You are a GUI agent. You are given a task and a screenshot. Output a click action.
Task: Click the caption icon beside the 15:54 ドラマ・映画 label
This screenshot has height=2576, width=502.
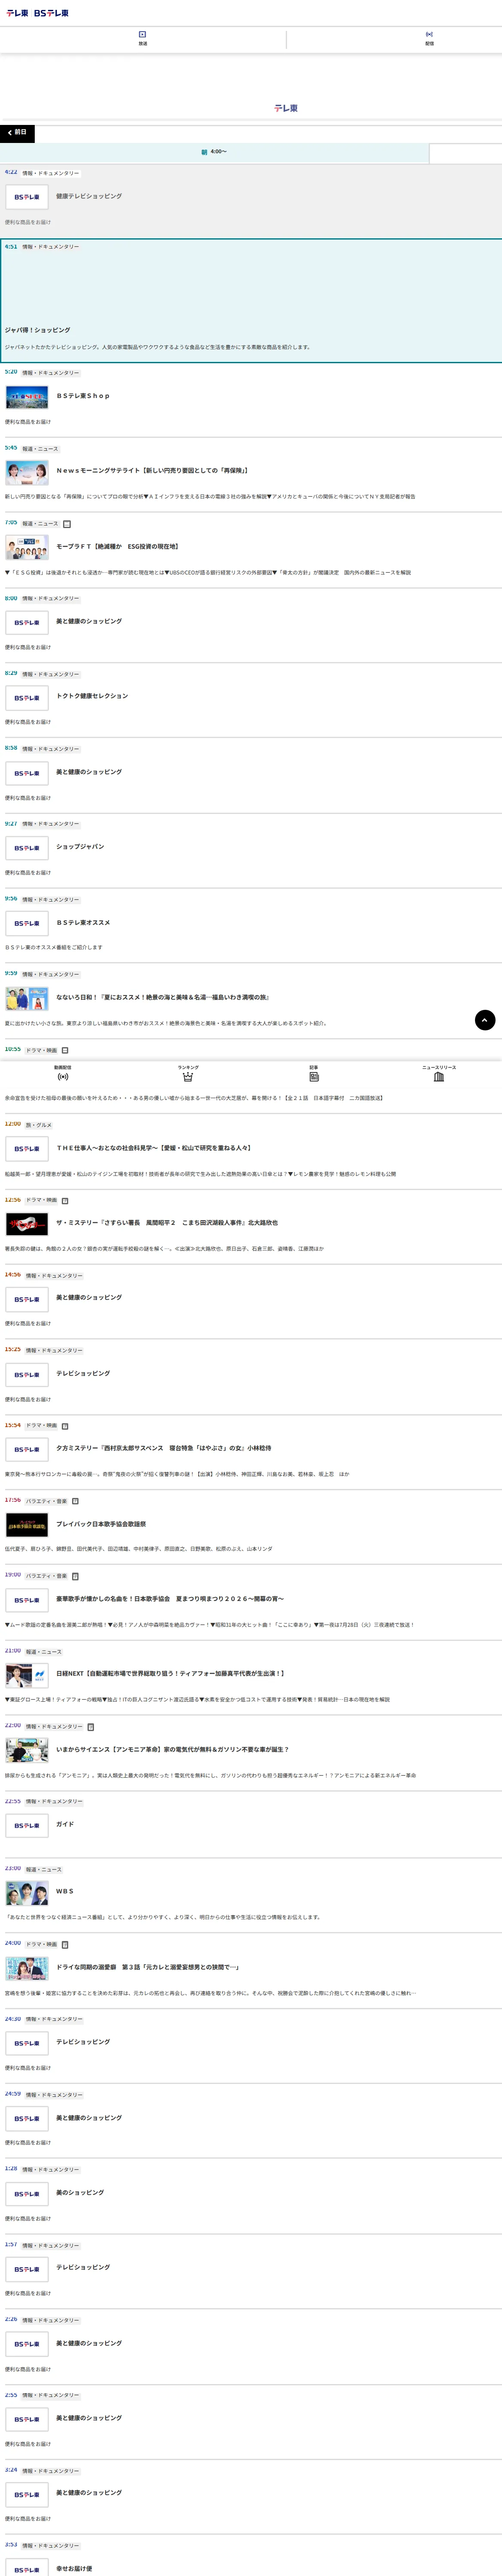tap(65, 1425)
